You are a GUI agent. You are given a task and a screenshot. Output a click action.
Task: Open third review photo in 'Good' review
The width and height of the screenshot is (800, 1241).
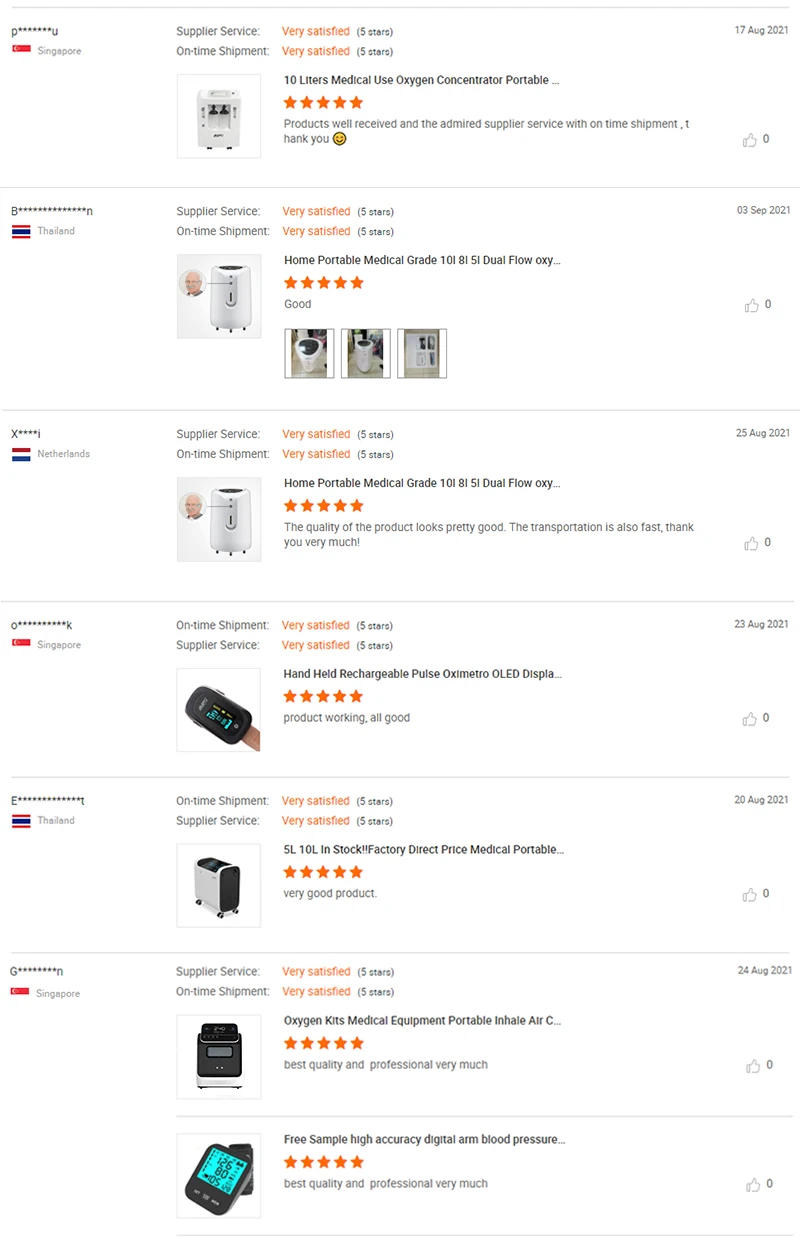click(x=421, y=353)
